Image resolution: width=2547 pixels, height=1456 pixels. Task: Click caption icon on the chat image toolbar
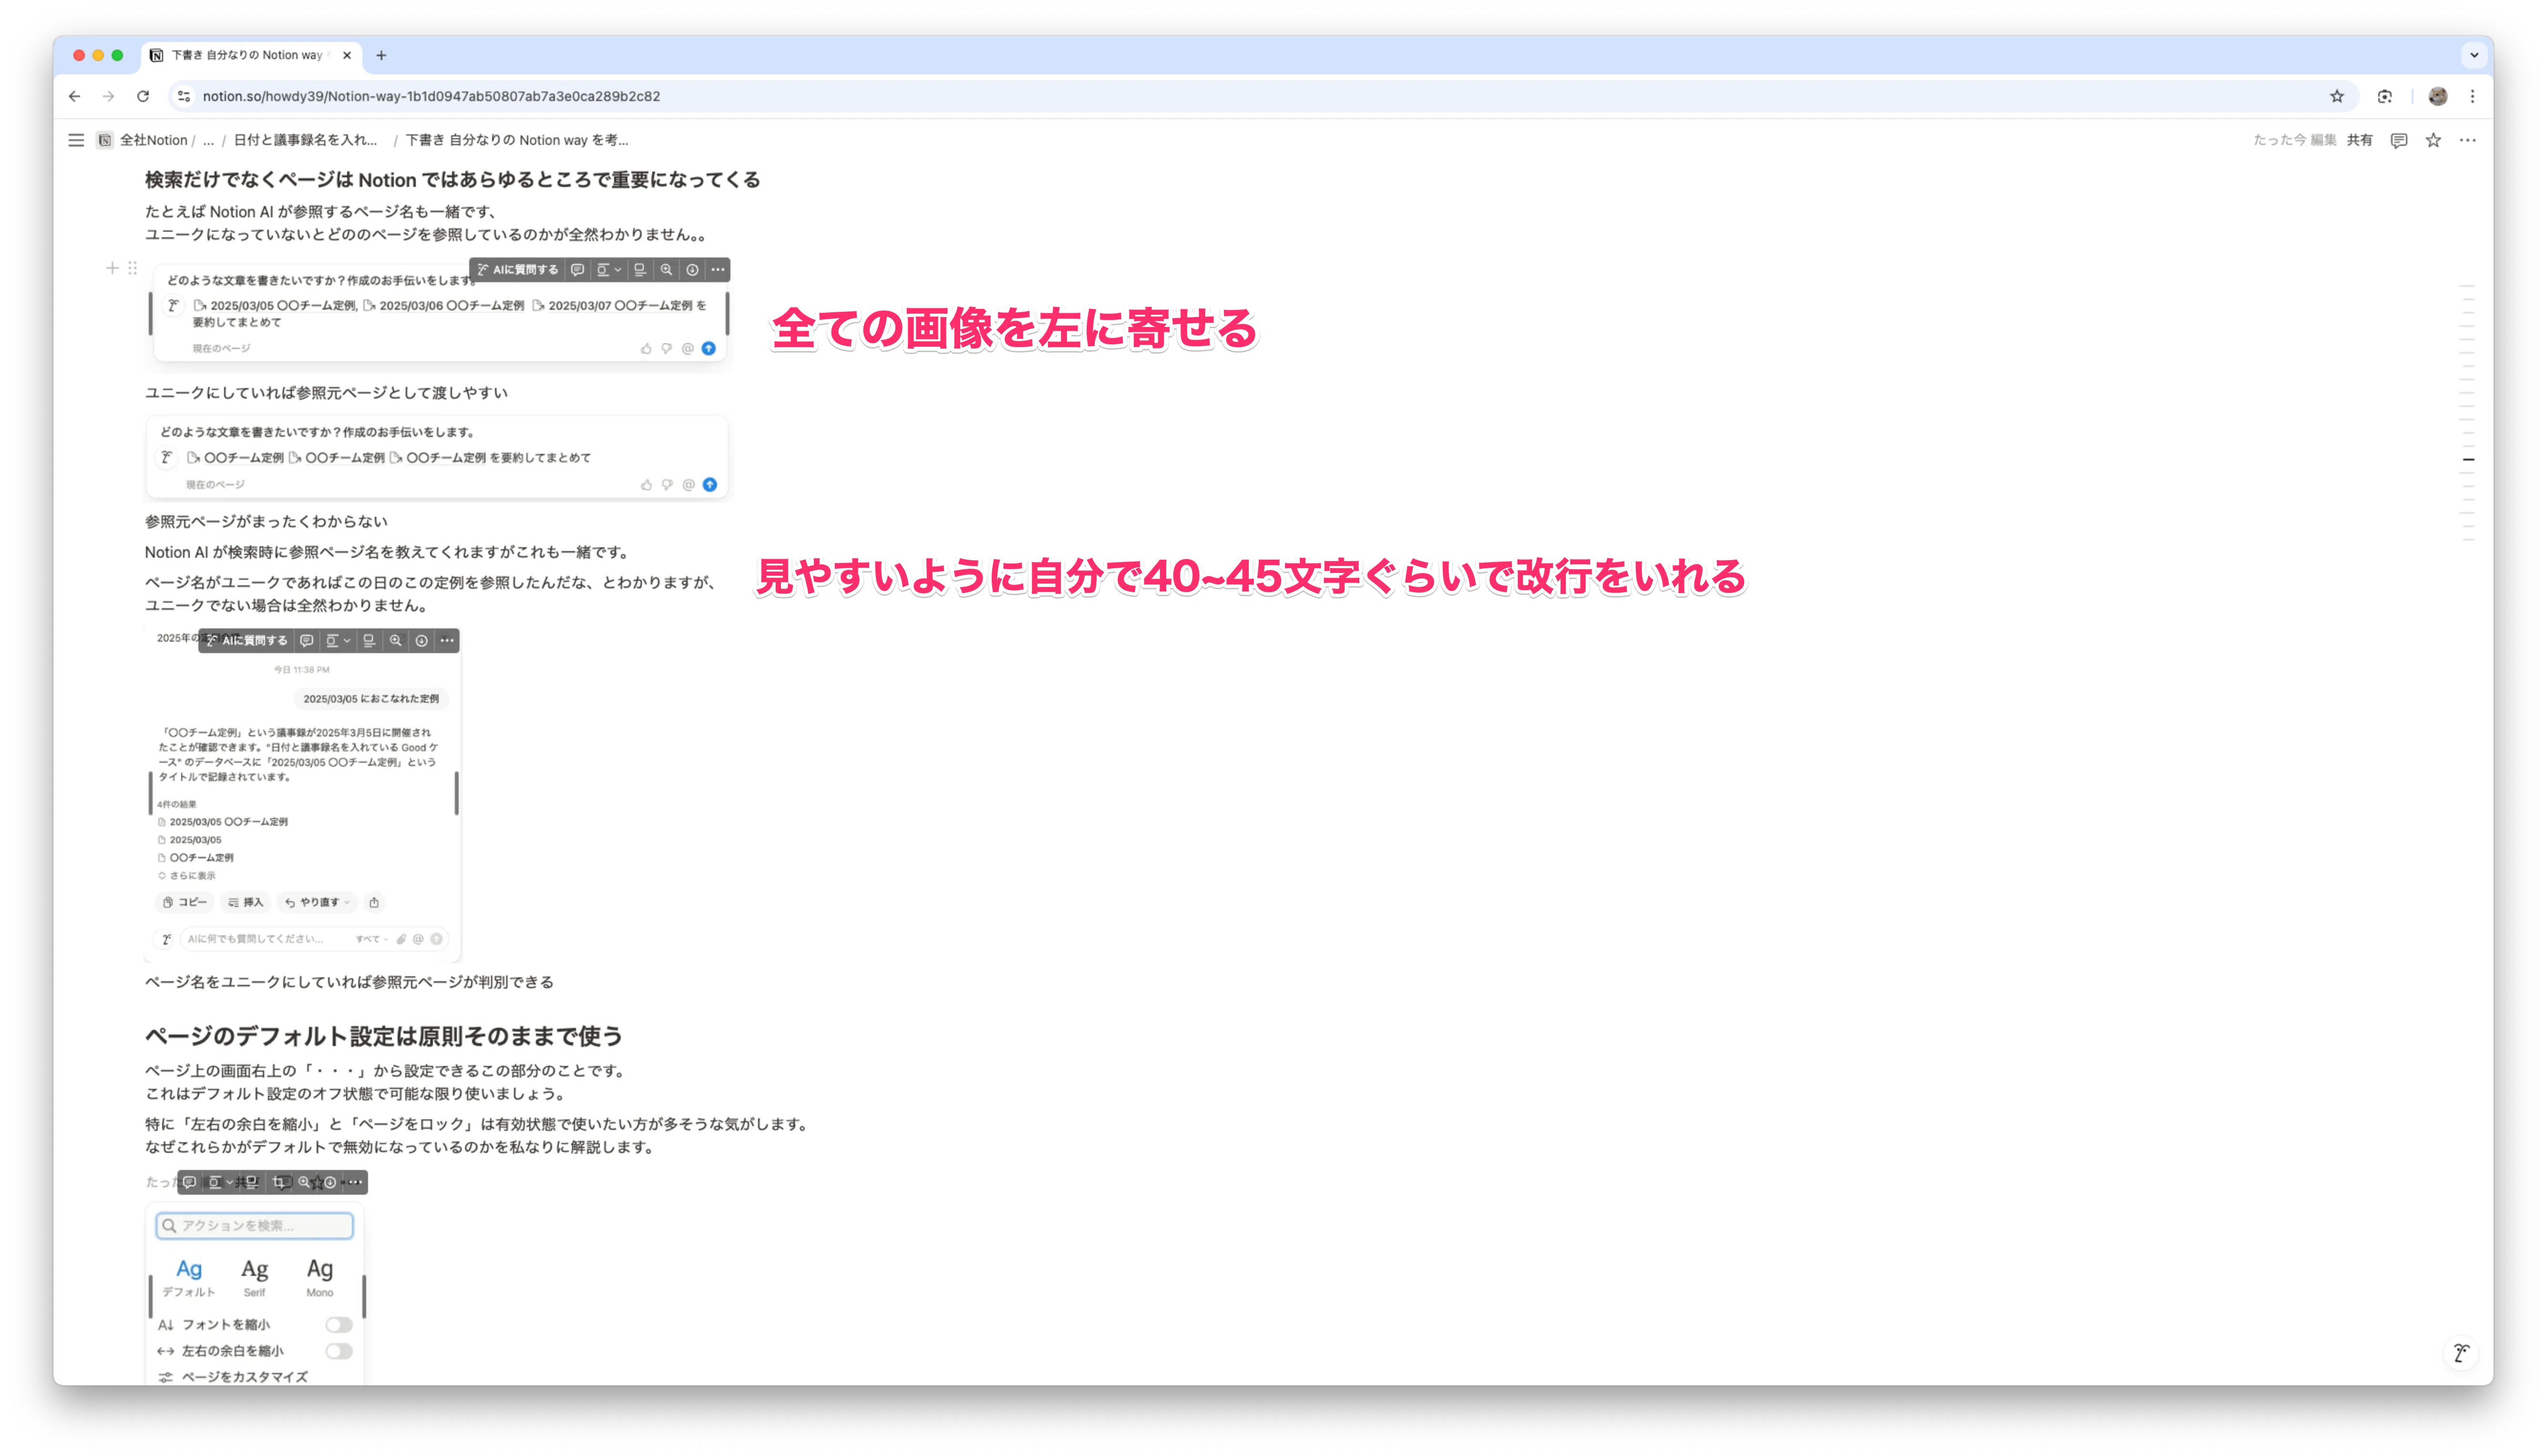[369, 640]
